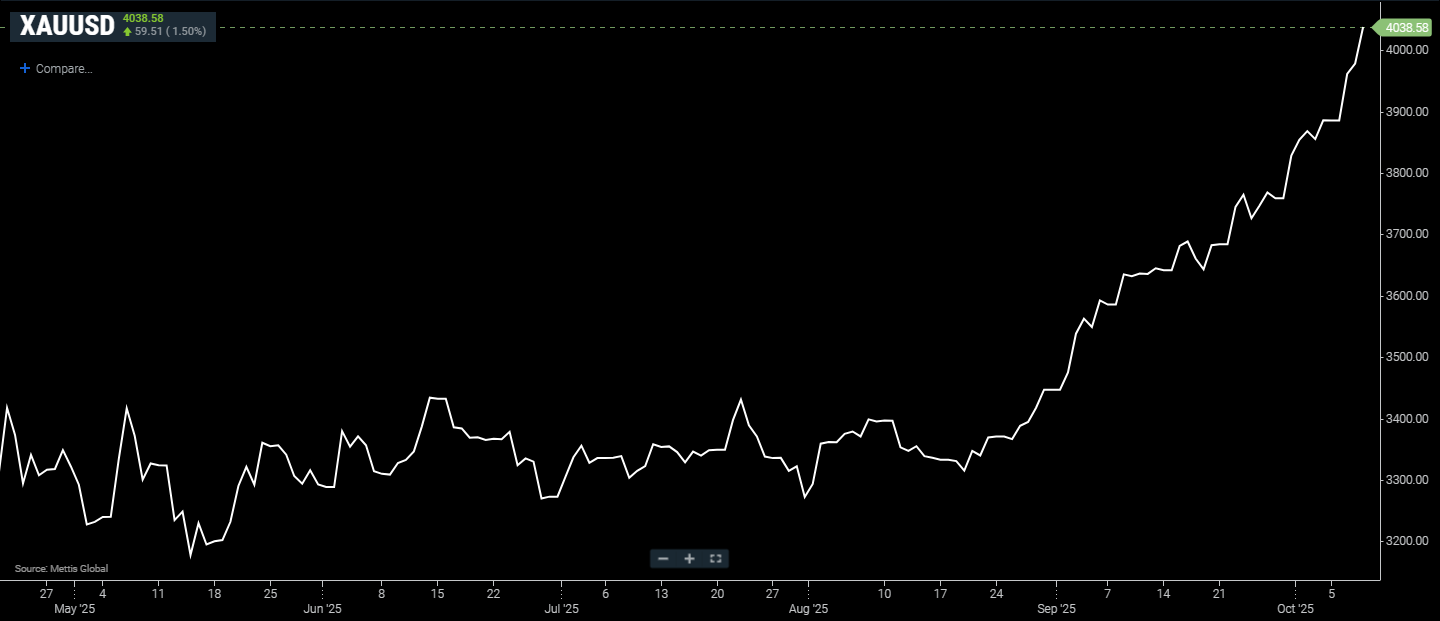Click the Oct '25 month label
This screenshot has height=621, width=1440.
[1295, 609]
